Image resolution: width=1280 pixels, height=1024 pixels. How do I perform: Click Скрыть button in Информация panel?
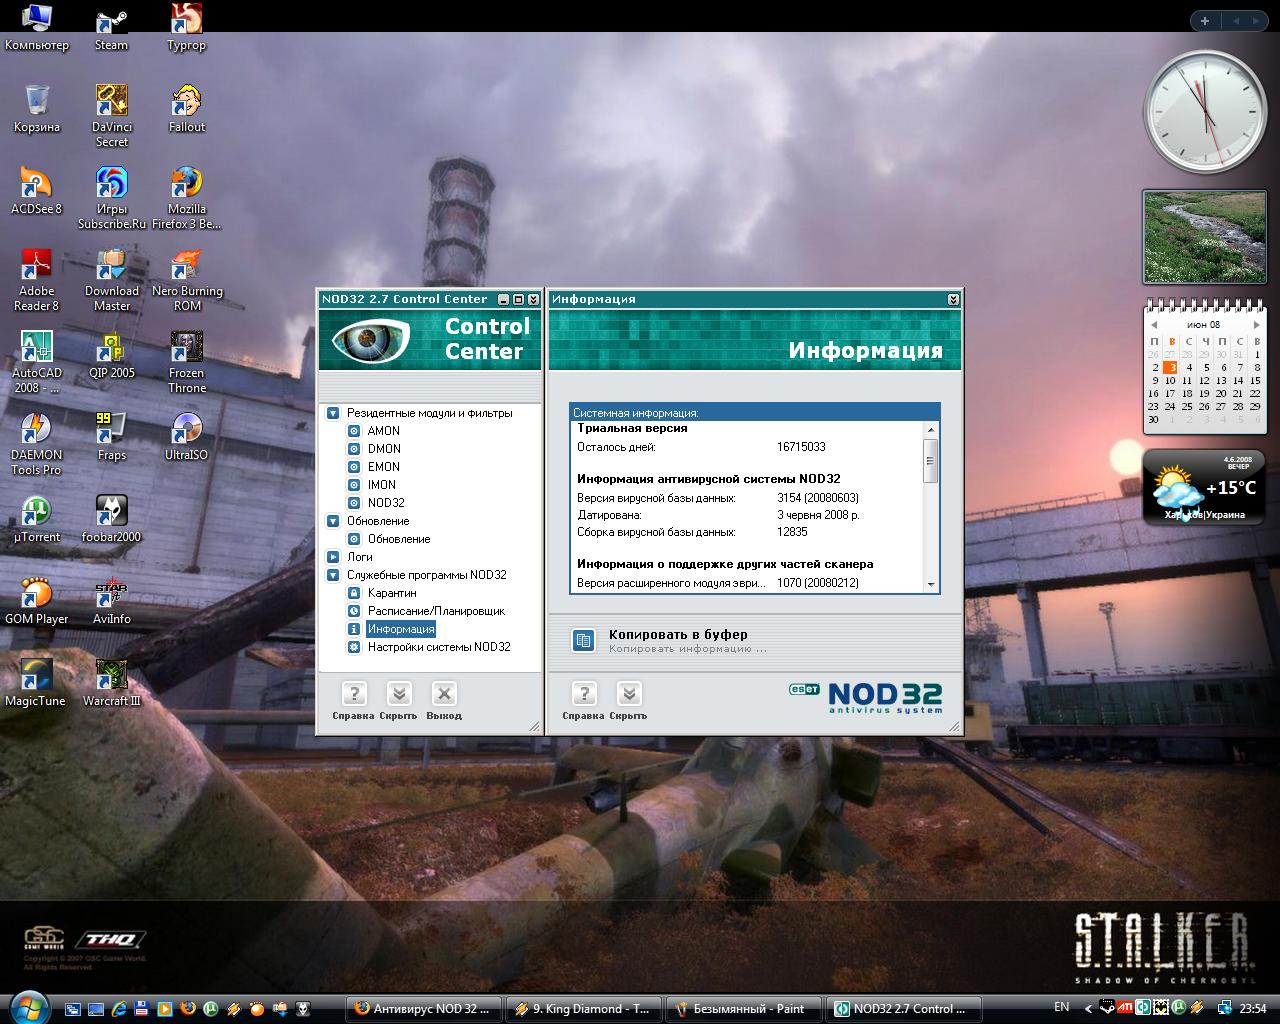[x=628, y=701]
